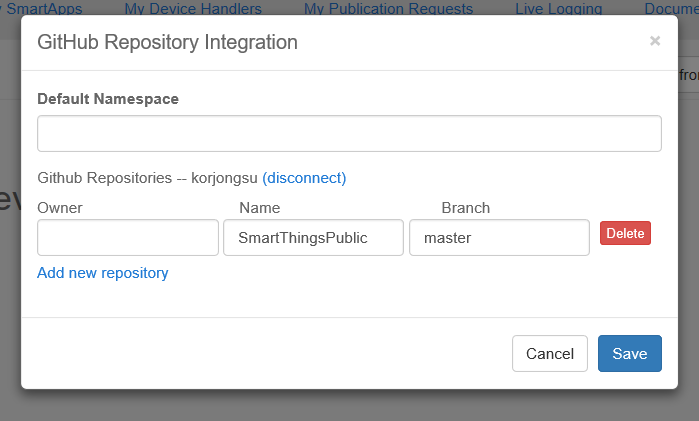
Task: Open My Publication Requests in background page
Action: (388, 8)
